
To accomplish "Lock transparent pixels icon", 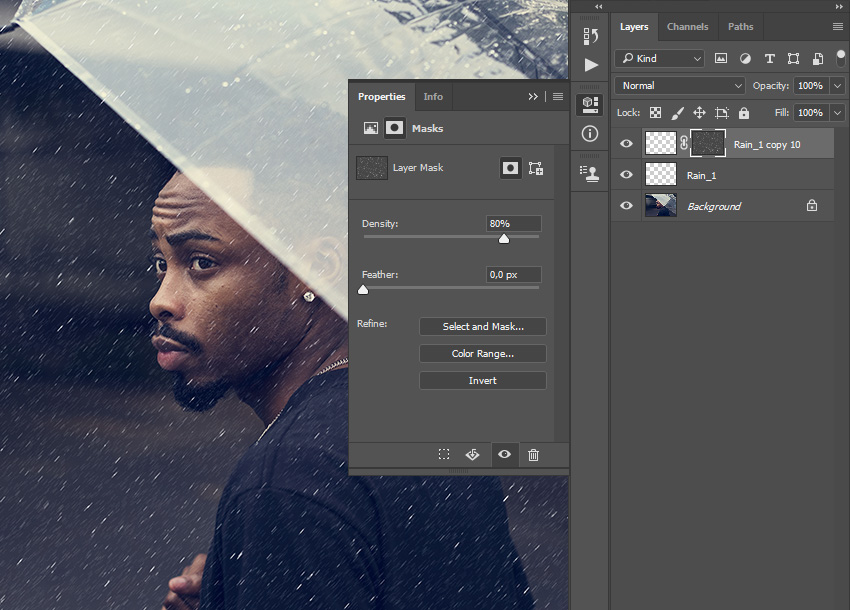I will (x=655, y=113).
